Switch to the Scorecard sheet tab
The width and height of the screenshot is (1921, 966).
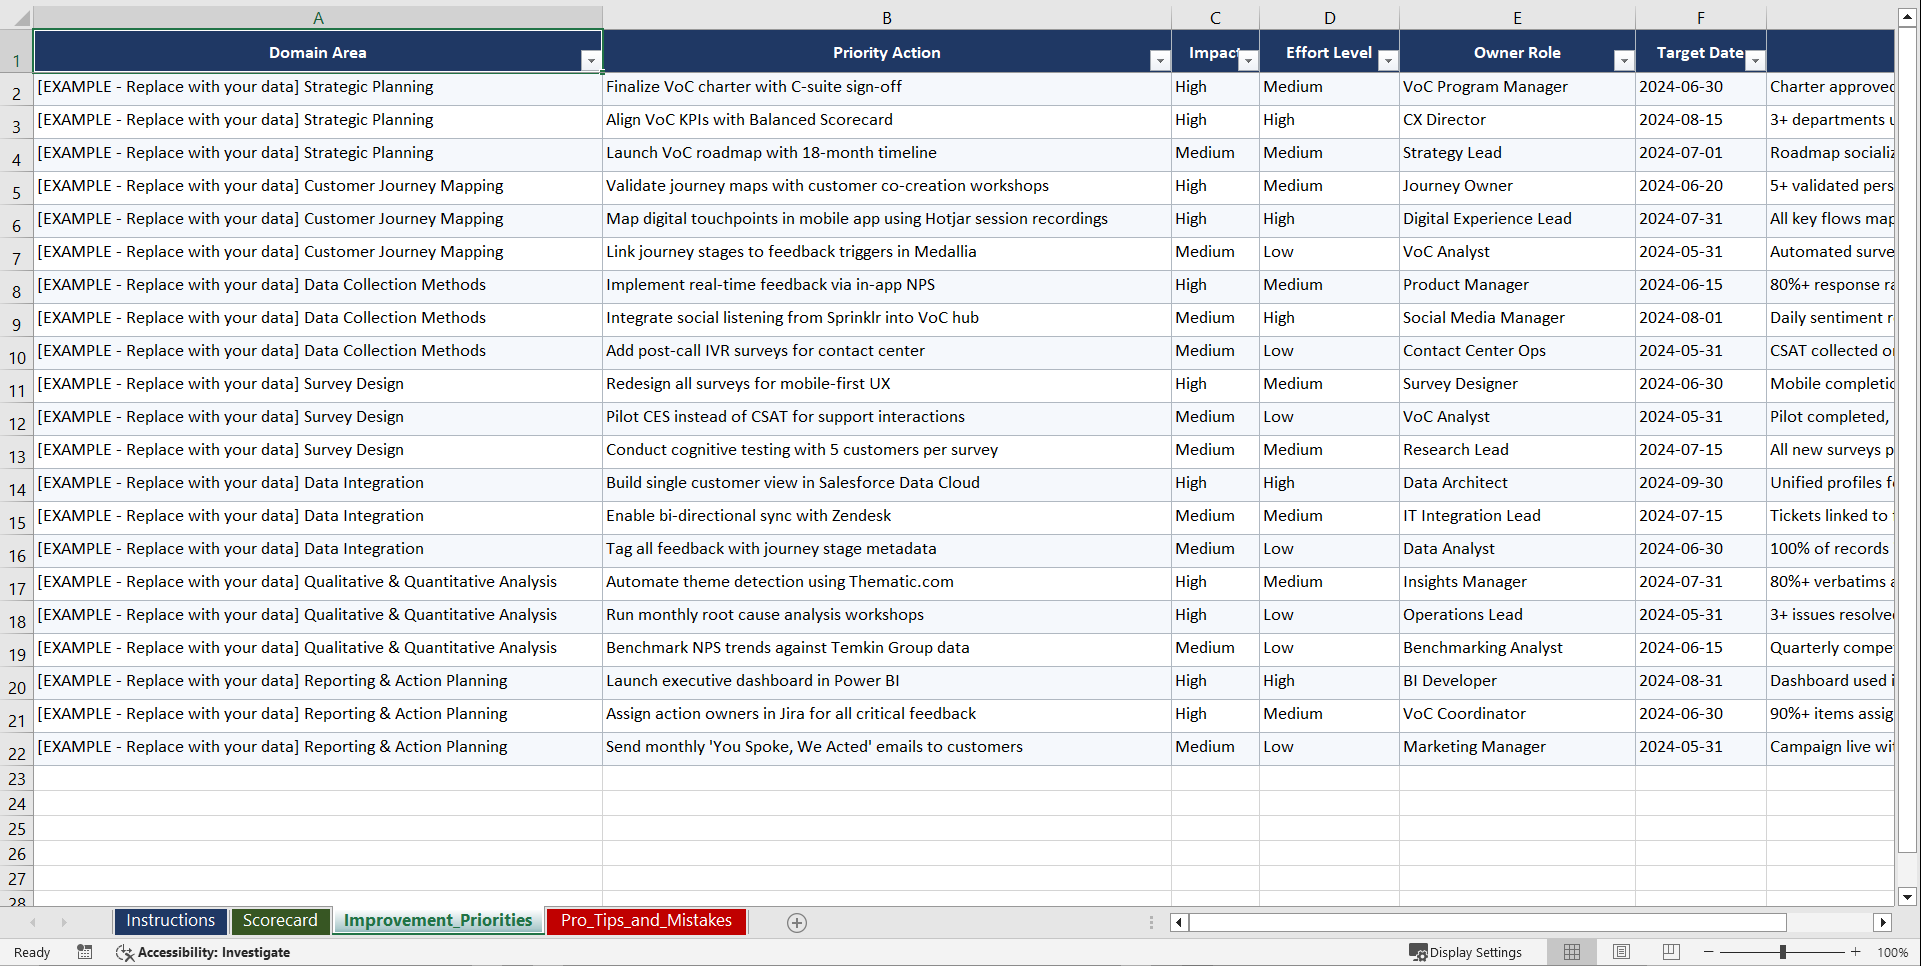pyautogui.click(x=280, y=920)
